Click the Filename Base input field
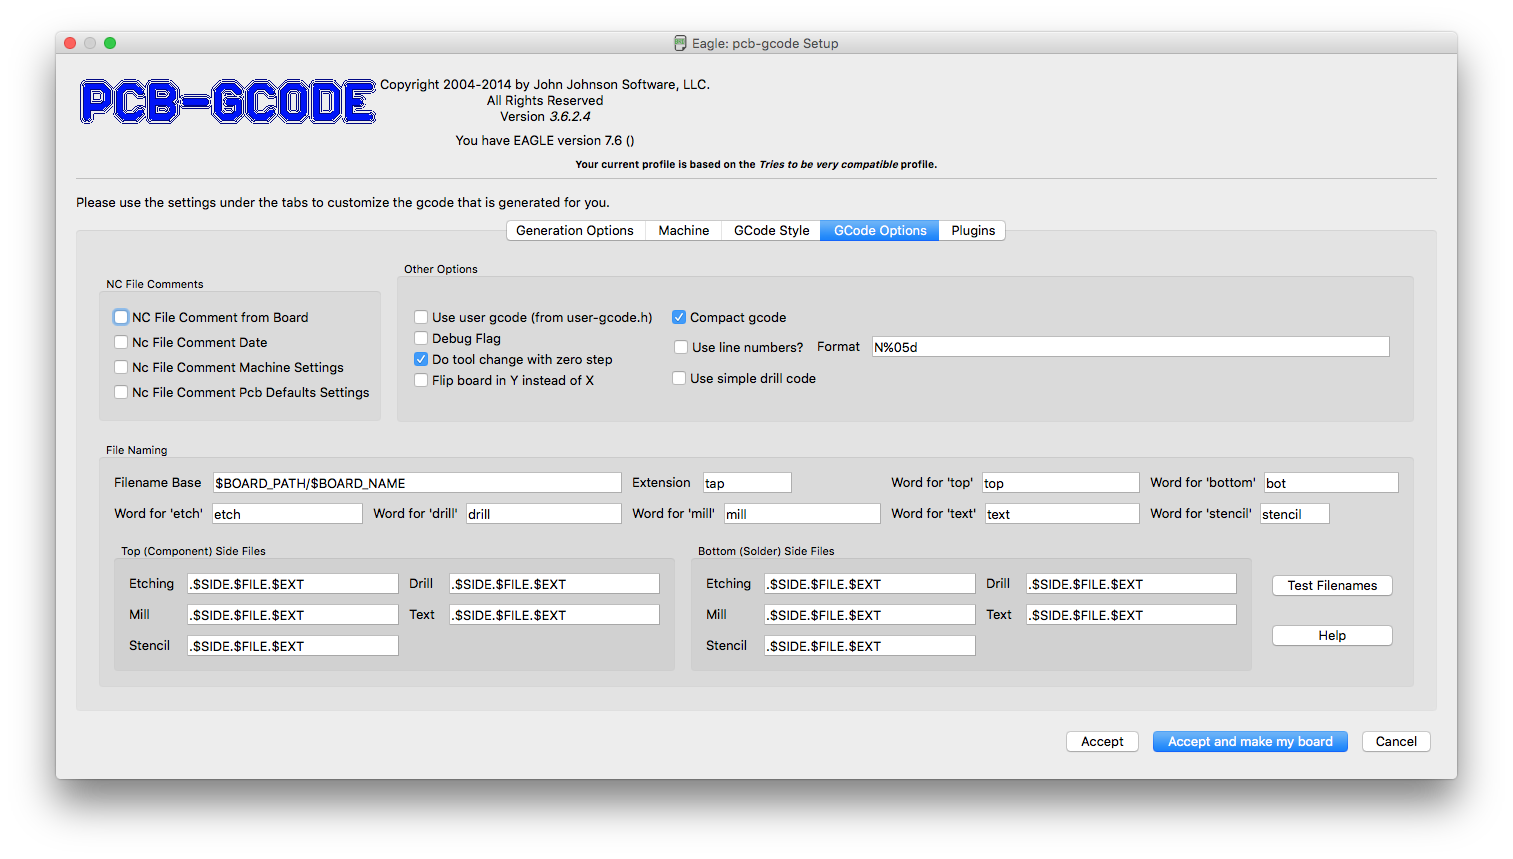This screenshot has height=859, width=1513. (417, 483)
